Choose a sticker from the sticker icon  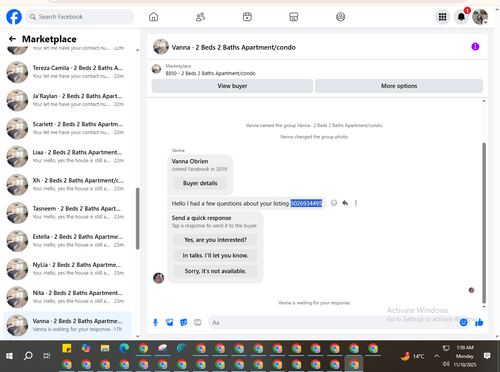tap(184, 322)
